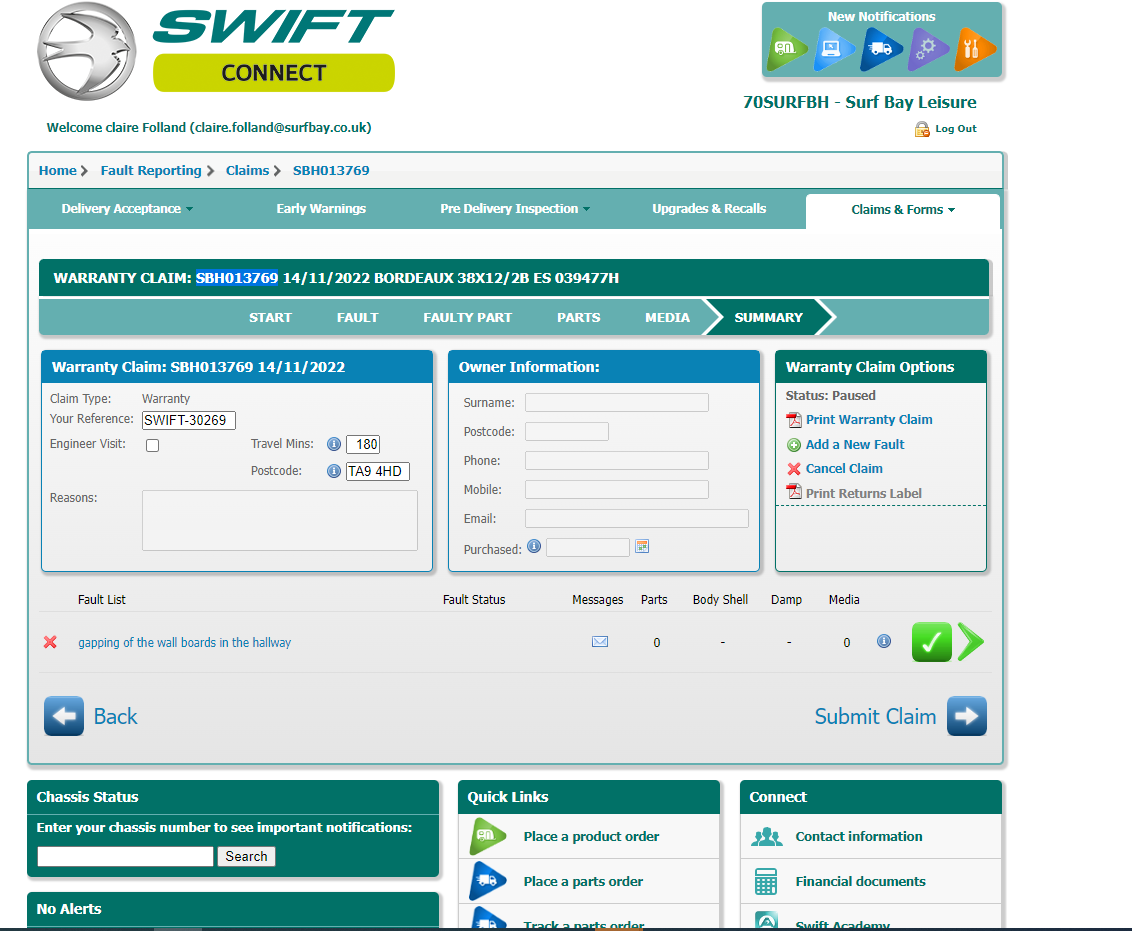This screenshot has height=931, width=1132.
Task: Click the owner Email field
Action: coord(637,518)
